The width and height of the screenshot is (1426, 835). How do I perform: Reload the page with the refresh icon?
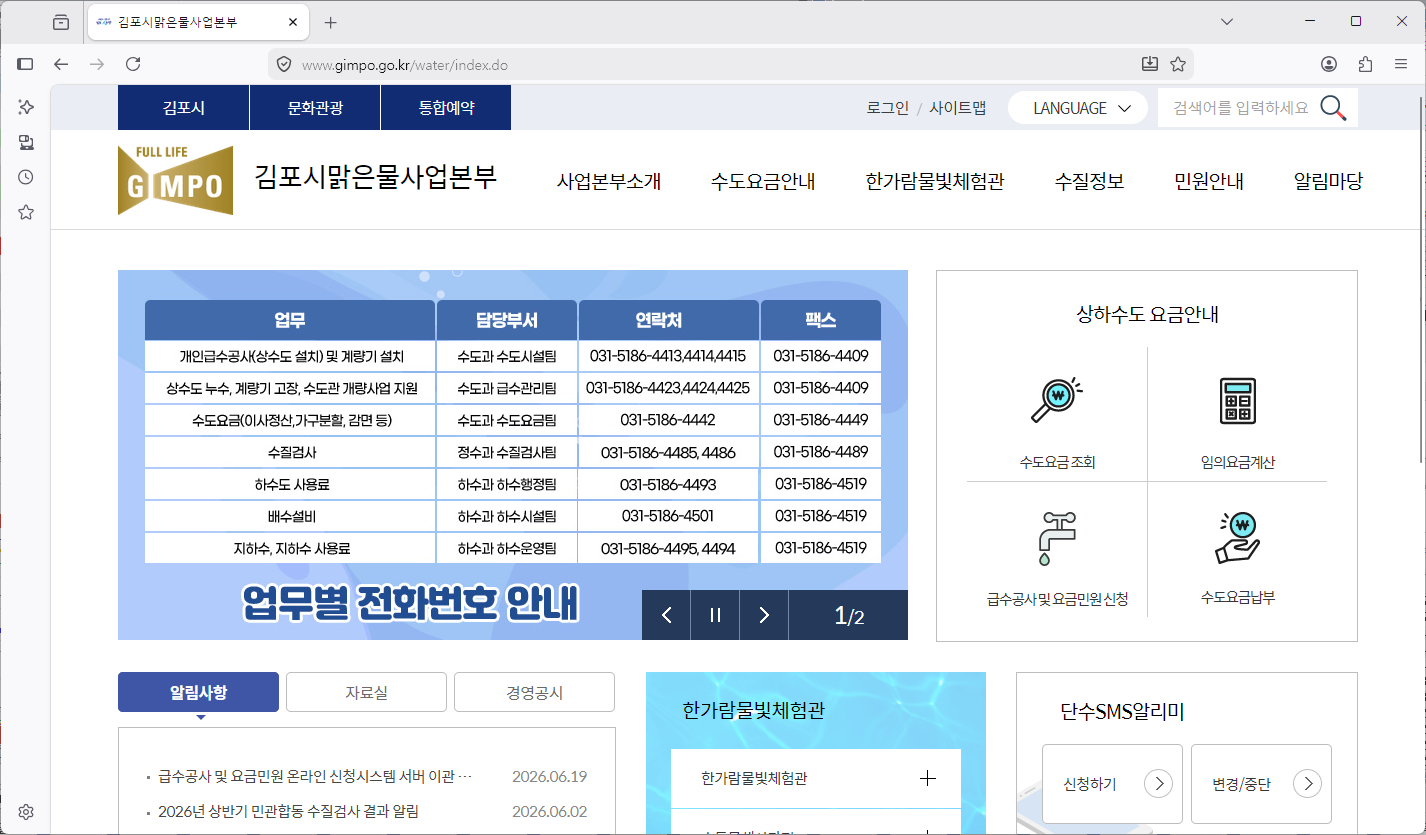tap(133, 64)
